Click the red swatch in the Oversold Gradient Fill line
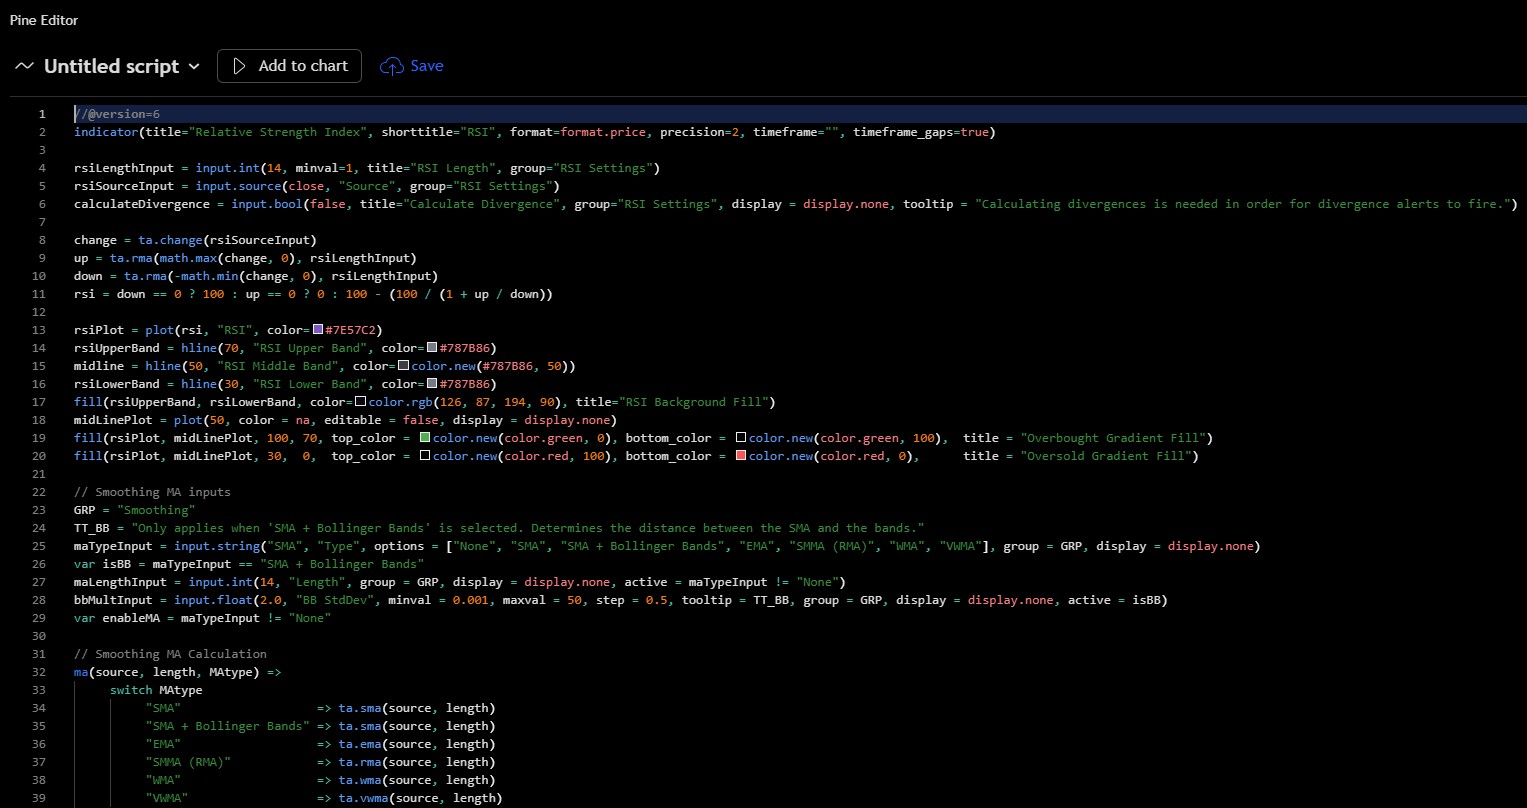 740,455
